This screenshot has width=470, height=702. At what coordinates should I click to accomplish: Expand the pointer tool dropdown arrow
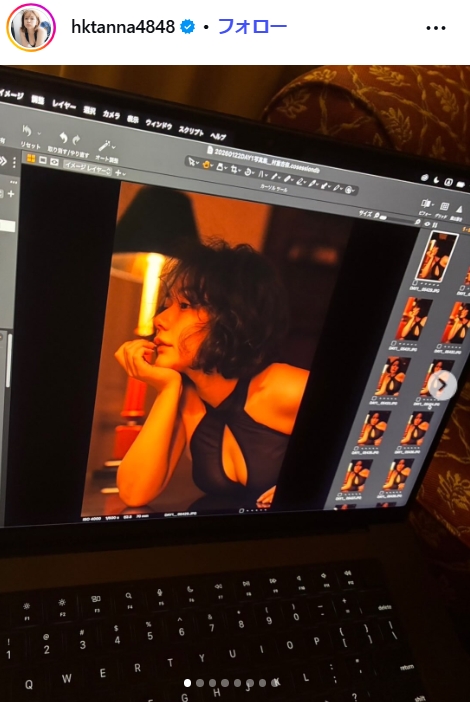click(x=198, y=163)
